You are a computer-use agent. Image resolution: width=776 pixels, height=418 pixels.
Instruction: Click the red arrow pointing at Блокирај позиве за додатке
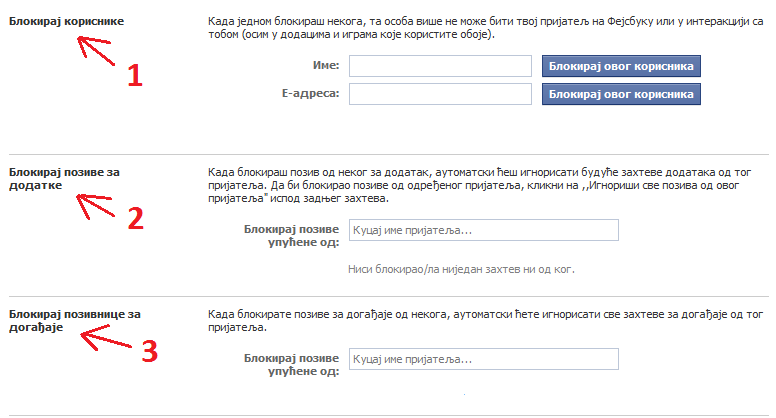pos(95,206)
